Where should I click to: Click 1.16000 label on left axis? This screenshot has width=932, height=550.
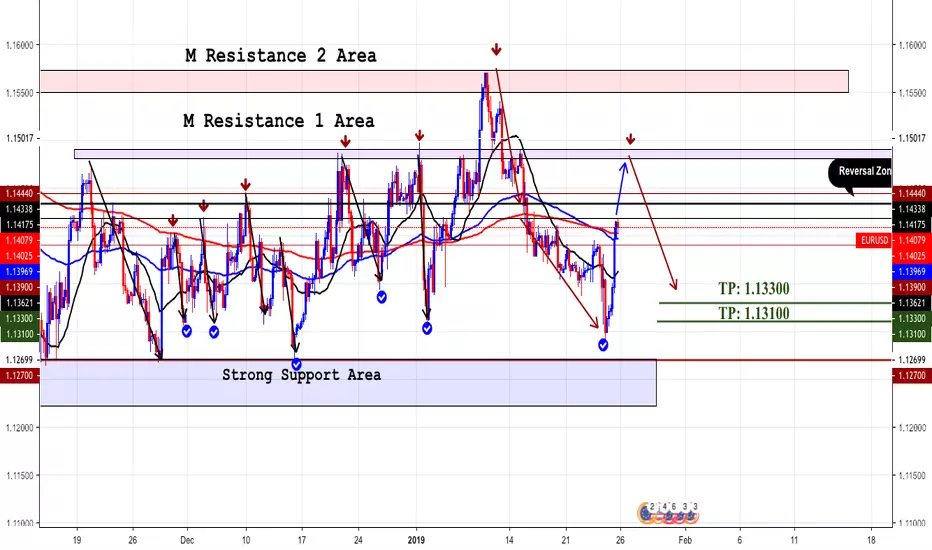20,45
